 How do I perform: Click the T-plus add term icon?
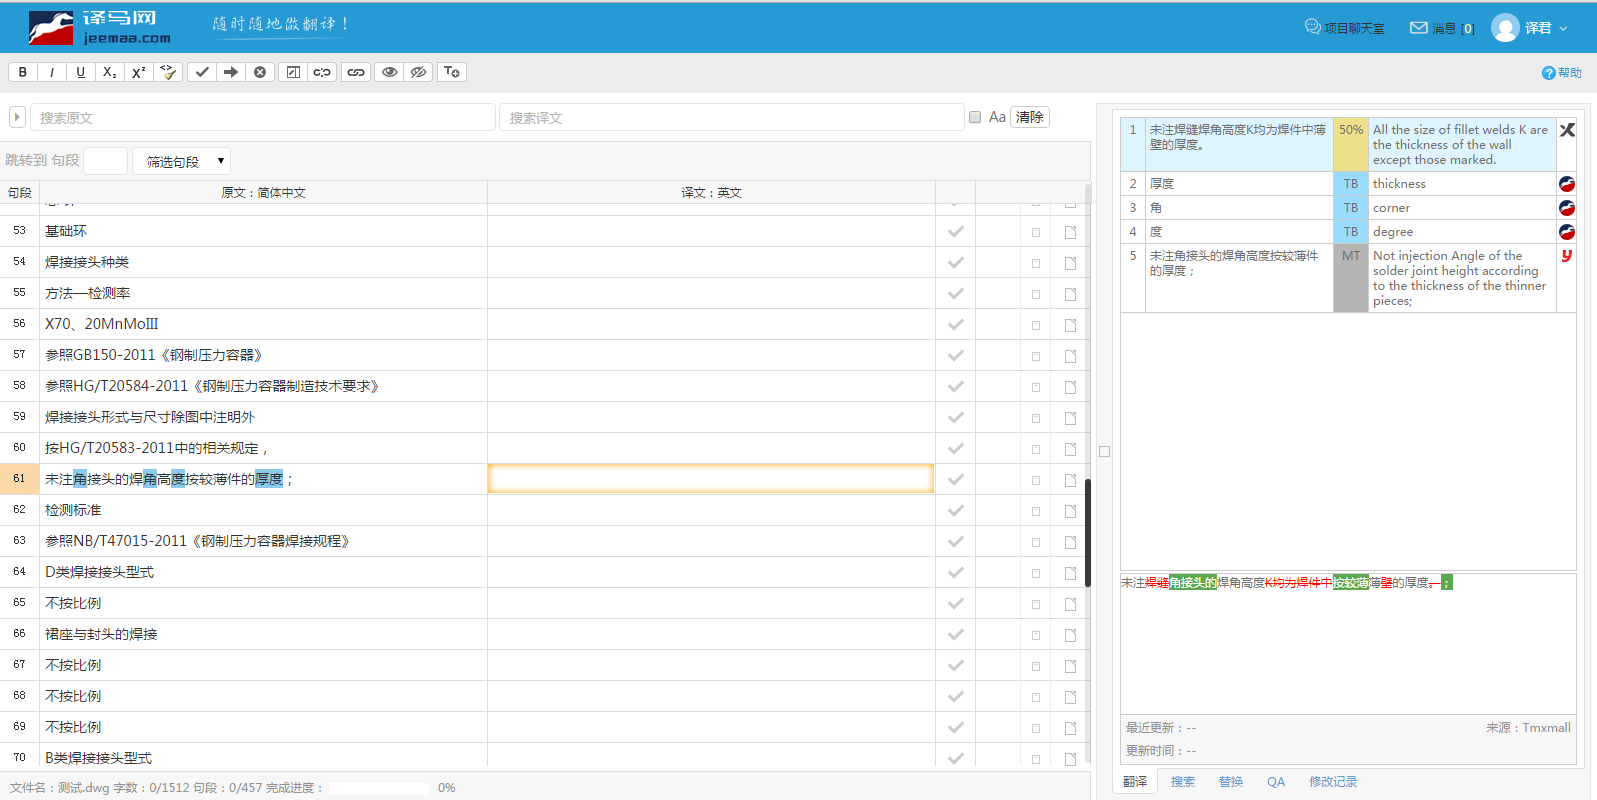(452, 72)
